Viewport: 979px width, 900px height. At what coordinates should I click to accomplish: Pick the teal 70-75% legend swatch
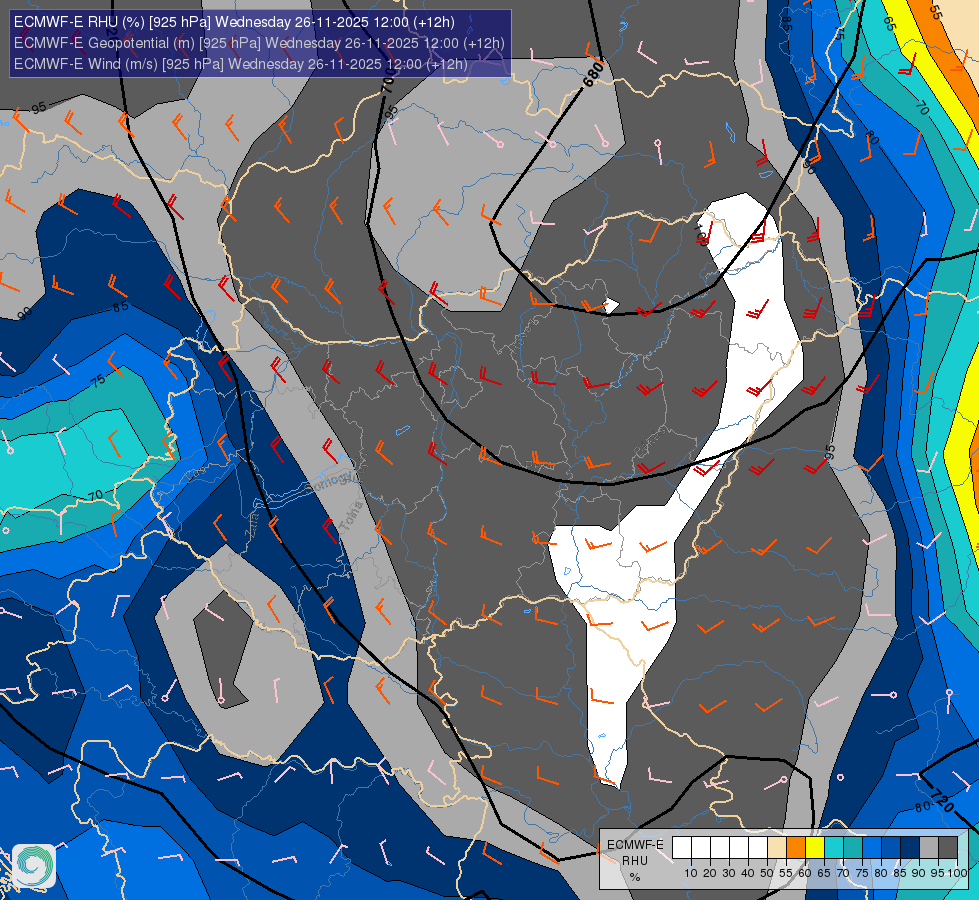[853, 848]
